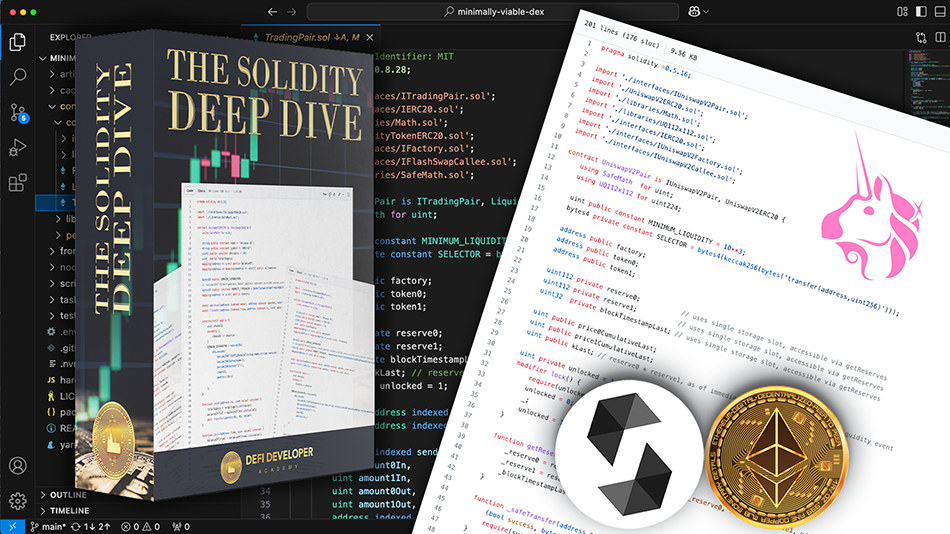Open the Extensions view
This screenshot has height=534, width=950.
click(18, 182)
